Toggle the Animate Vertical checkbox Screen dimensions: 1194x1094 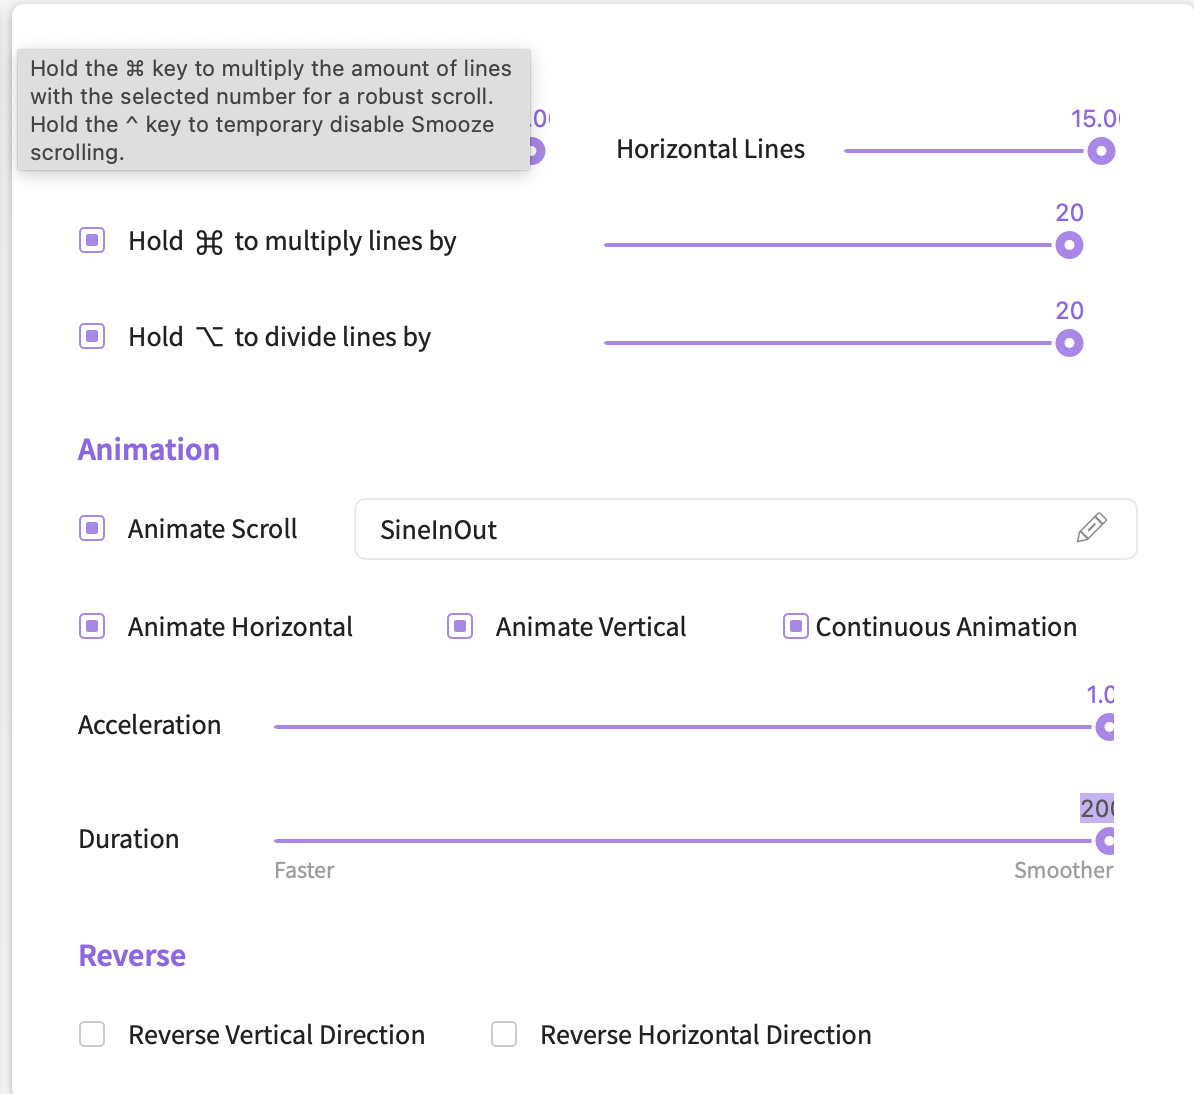coord(460,627)
